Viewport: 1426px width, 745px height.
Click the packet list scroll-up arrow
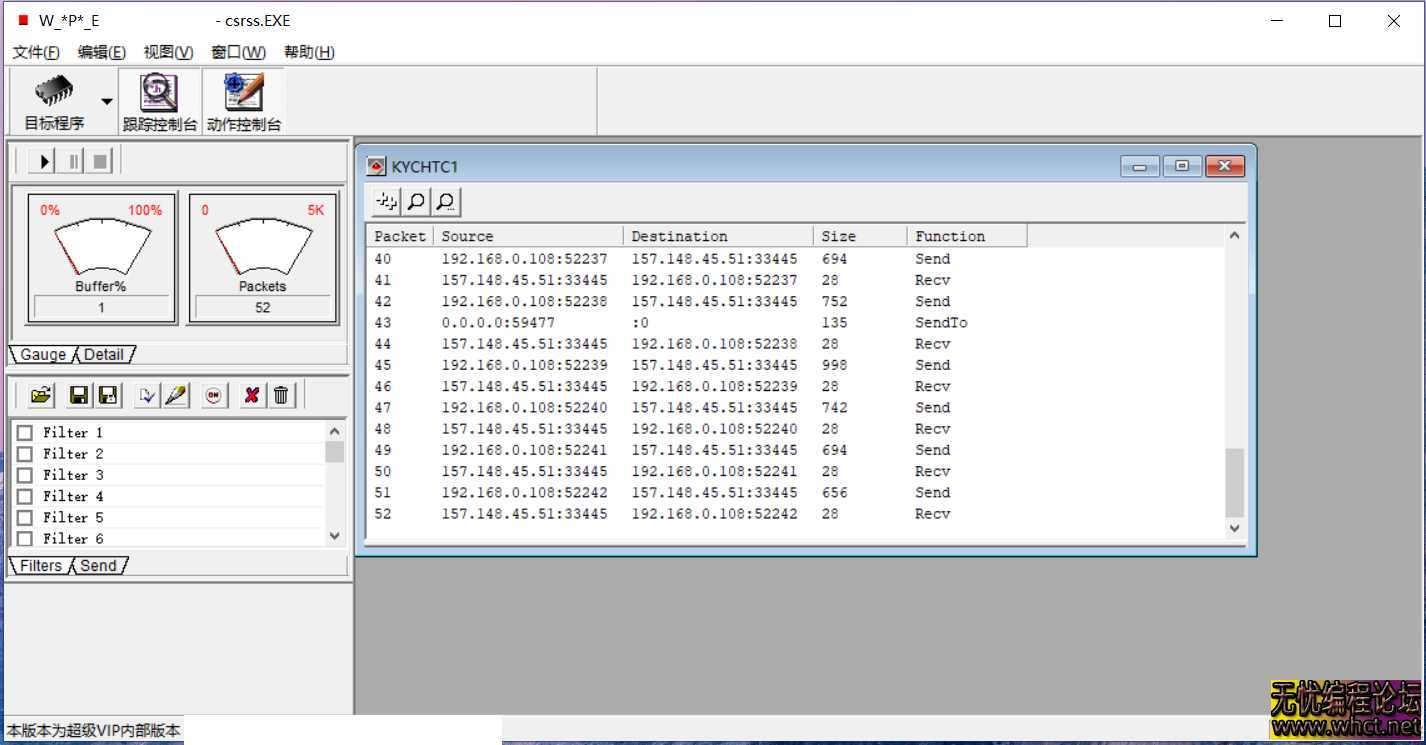point(1234,236)
